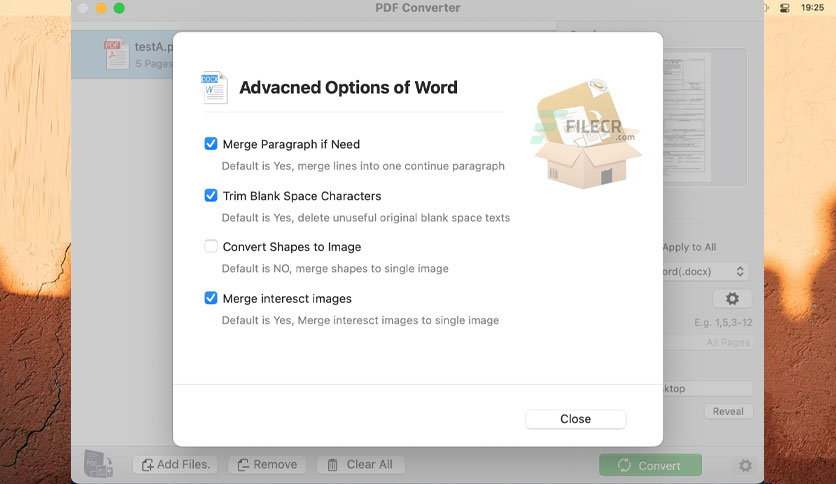Click the Convert Shapes to Image label

(292, 247)
